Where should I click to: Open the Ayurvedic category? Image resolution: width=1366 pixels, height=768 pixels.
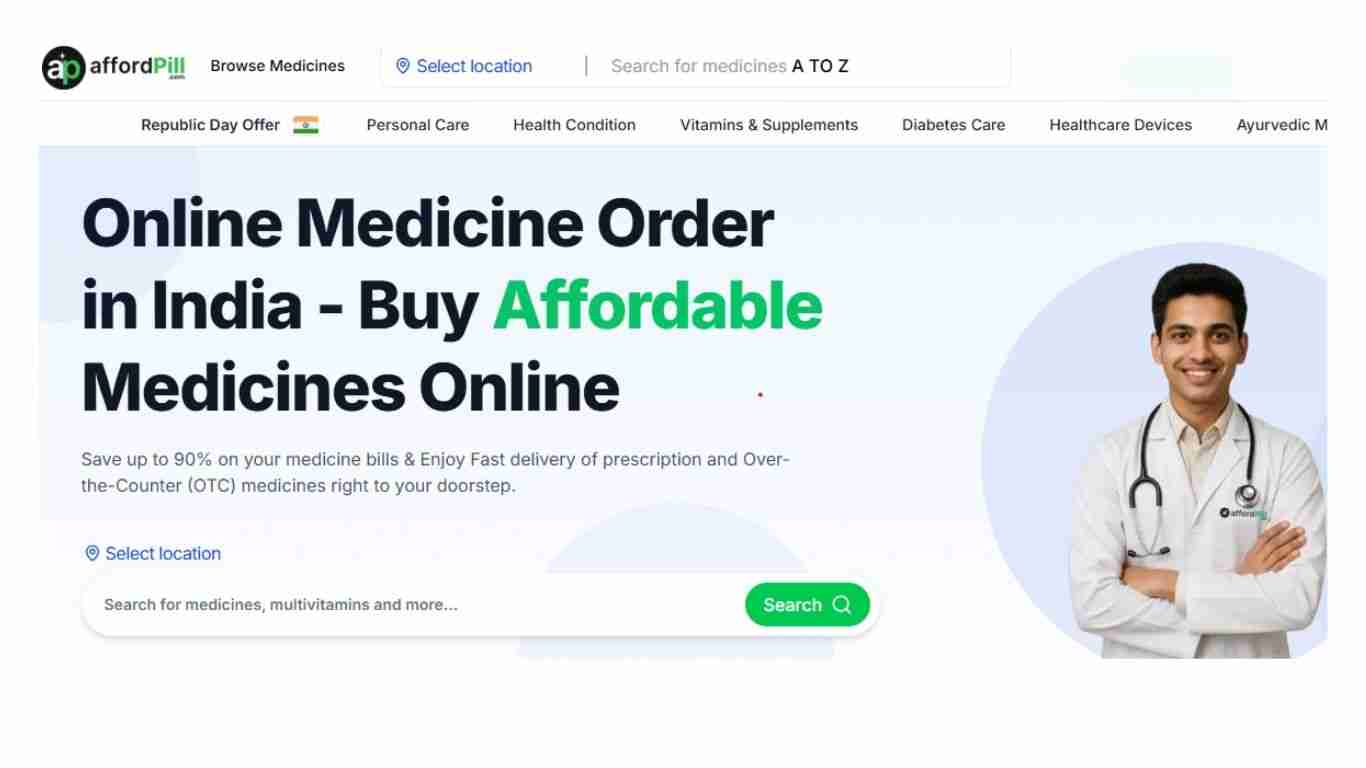[1282, 125]
